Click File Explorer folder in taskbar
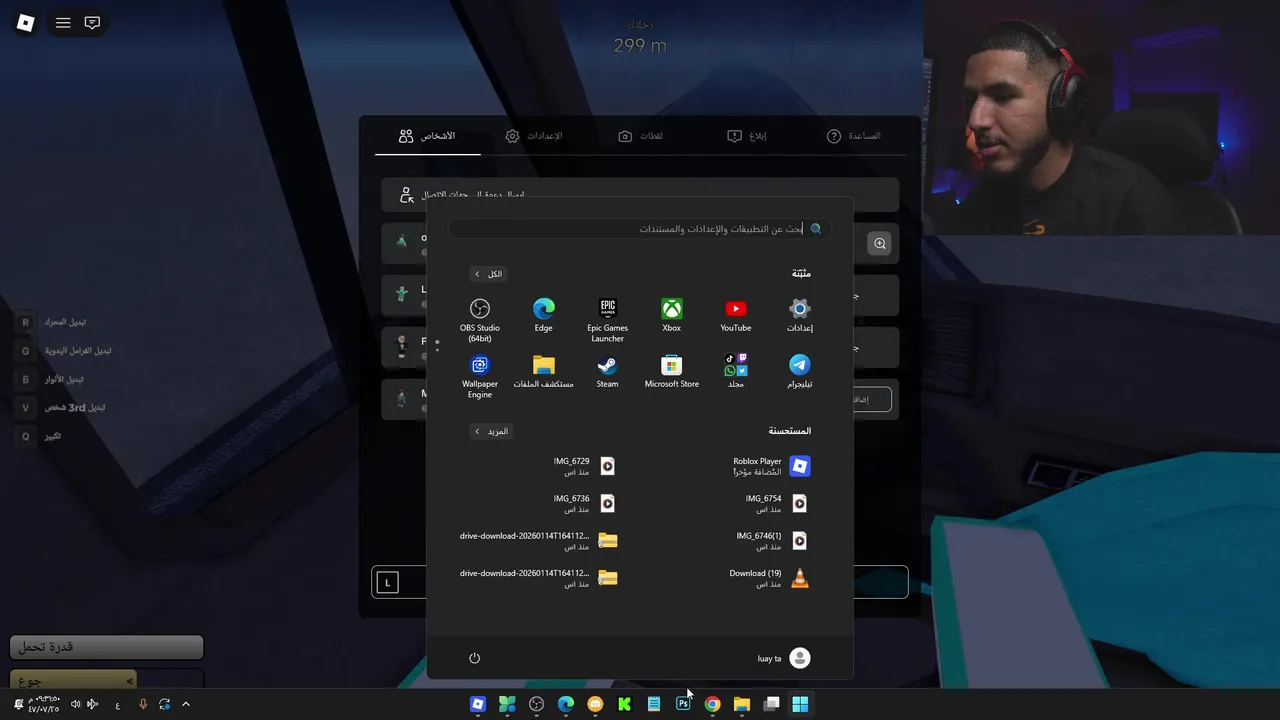Viewport: 1280px width, 720px height. coord(741,704)
